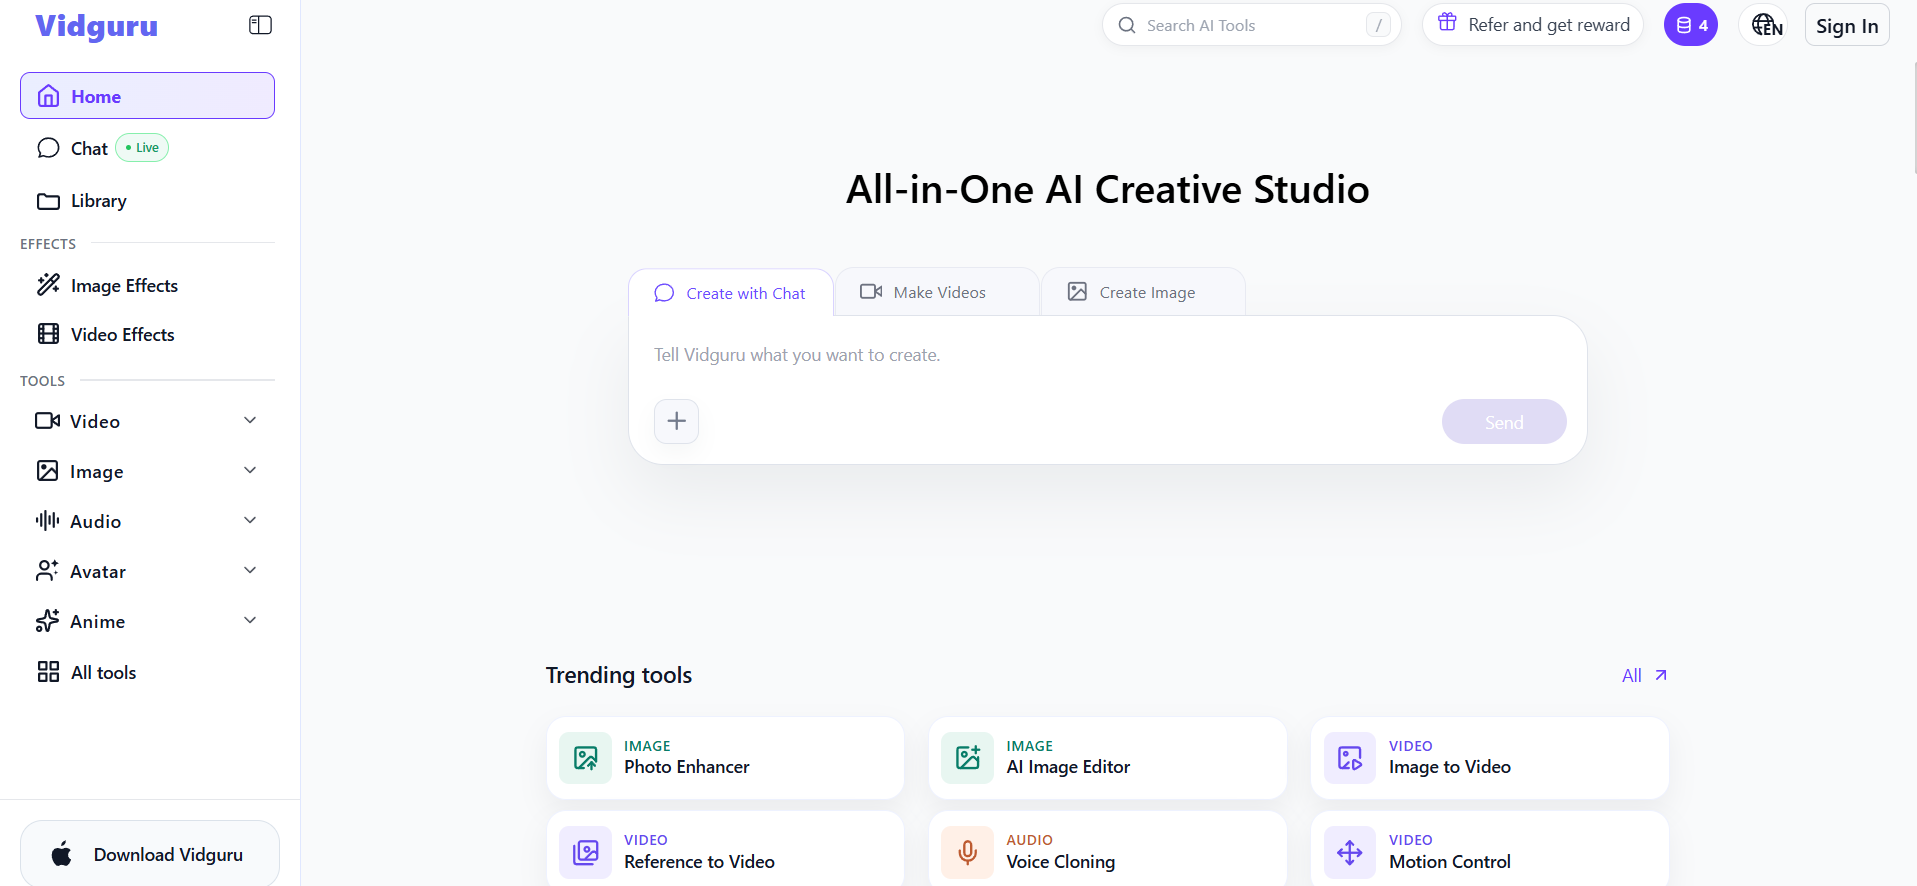Image resolution: width=1917 pixels, height=886 pixels.
Task: Open Home in the sidebar
Action: click(x=147, y=96)
